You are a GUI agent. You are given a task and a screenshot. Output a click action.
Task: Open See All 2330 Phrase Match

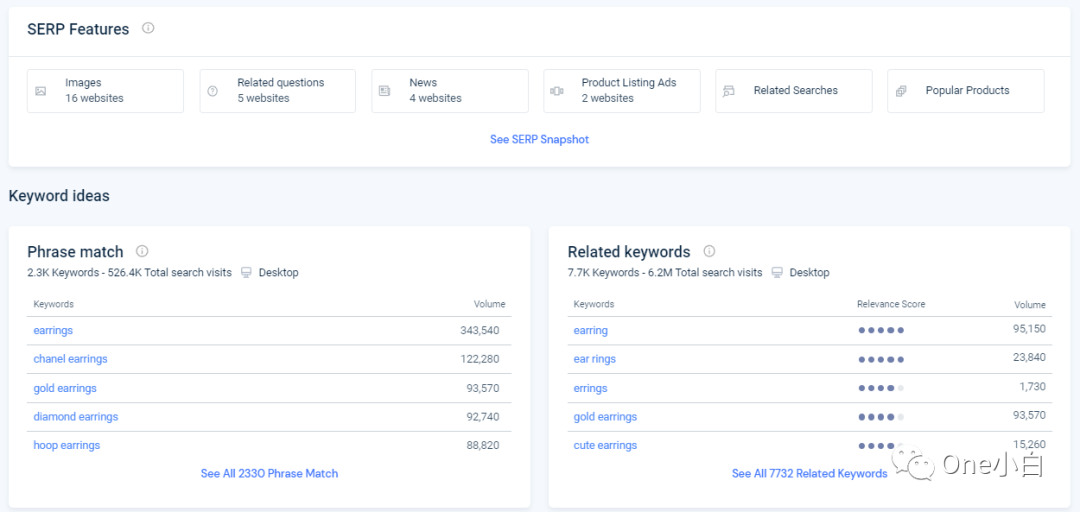[269, 473]
